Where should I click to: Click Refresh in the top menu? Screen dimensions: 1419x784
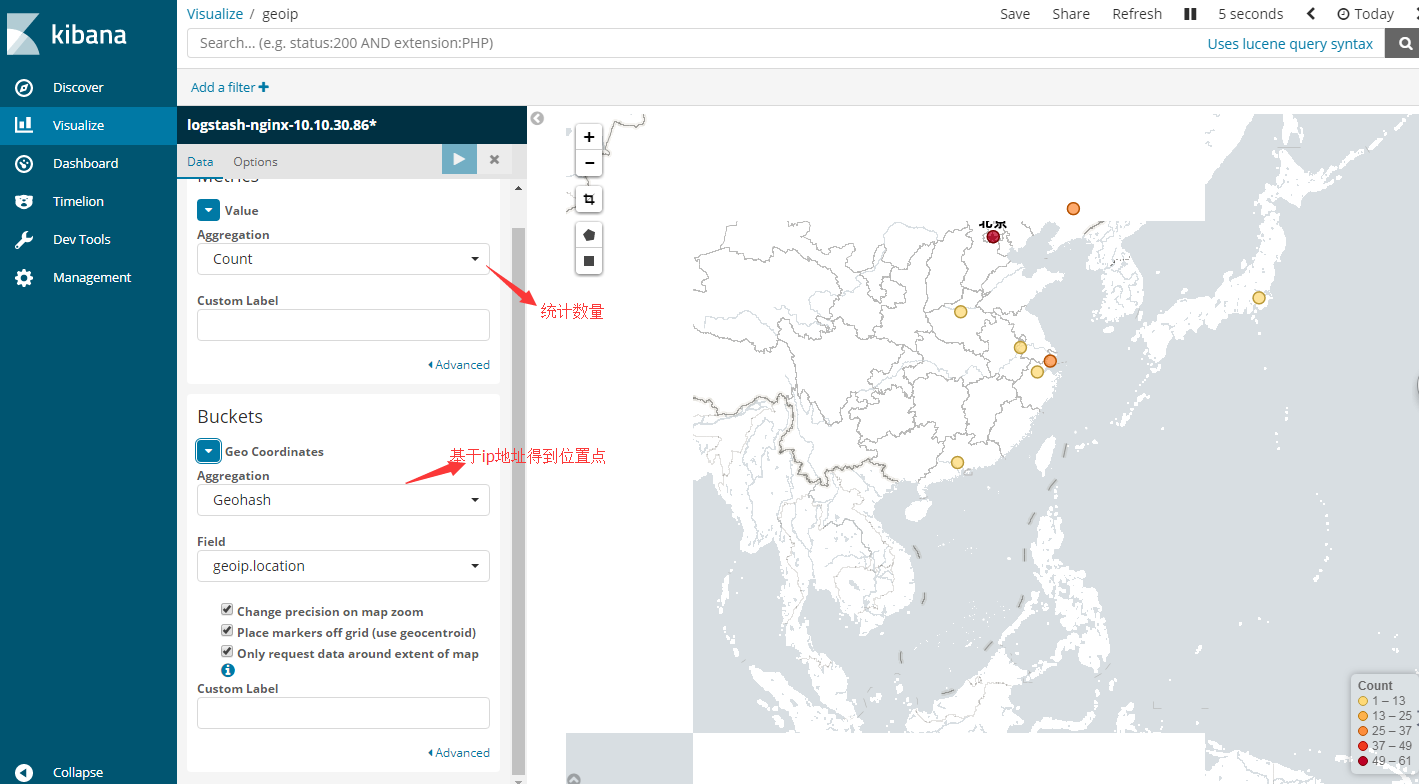(1137, 14)
